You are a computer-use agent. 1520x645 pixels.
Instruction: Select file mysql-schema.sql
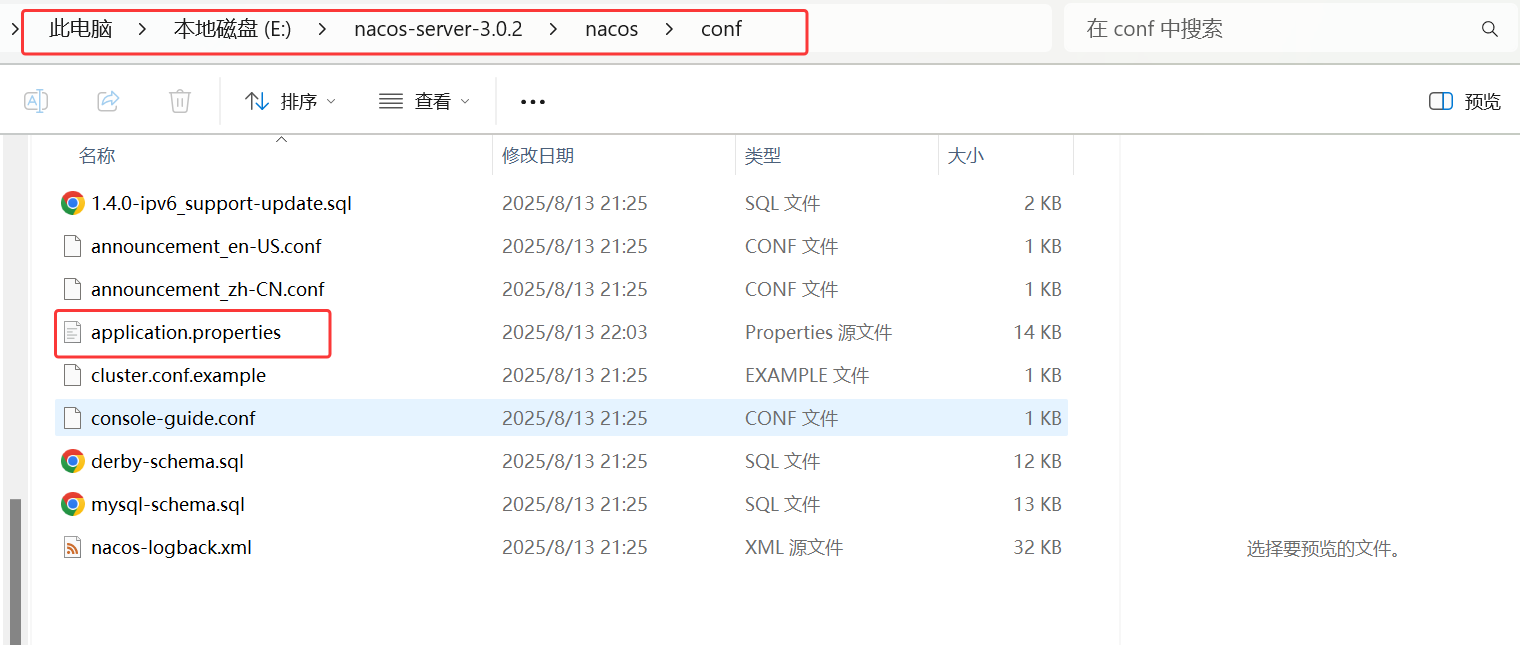pos(168,504)
